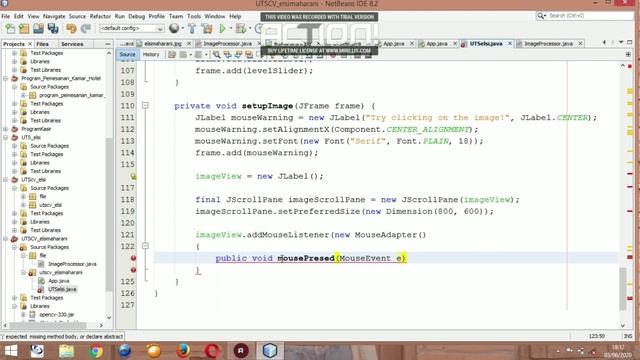Click the Clean and Build Project icon
The image size is (640, 360).
[207, 29]
